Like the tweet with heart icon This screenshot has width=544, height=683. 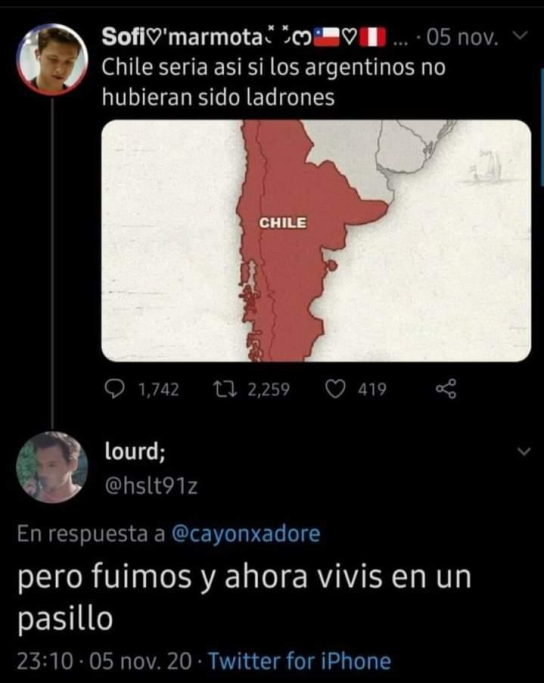tap(335, 389)
